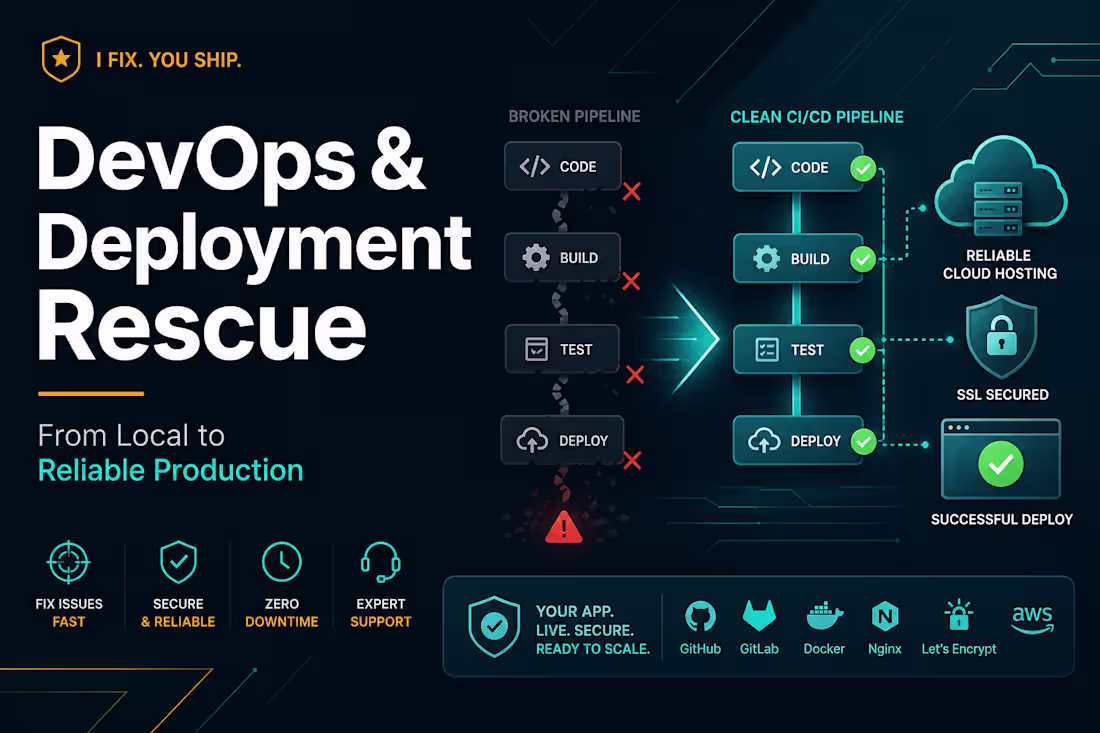The width and height of the screenshot is (1100, 733).
Task: Click the 'GitLab' text label
Action: (x=759, y=650)
